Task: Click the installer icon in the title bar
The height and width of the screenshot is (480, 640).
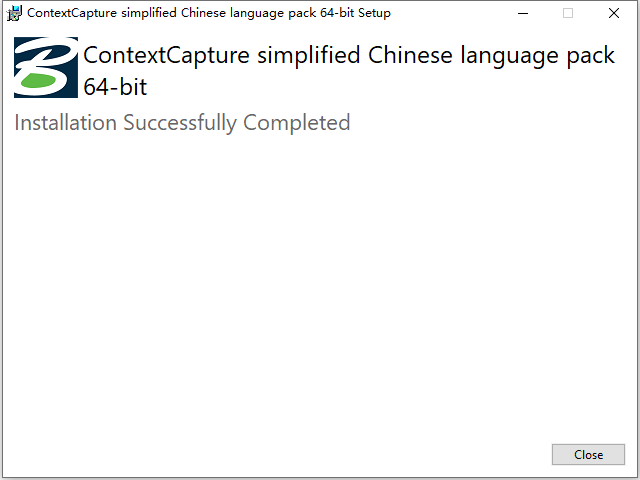Action: 14,13
